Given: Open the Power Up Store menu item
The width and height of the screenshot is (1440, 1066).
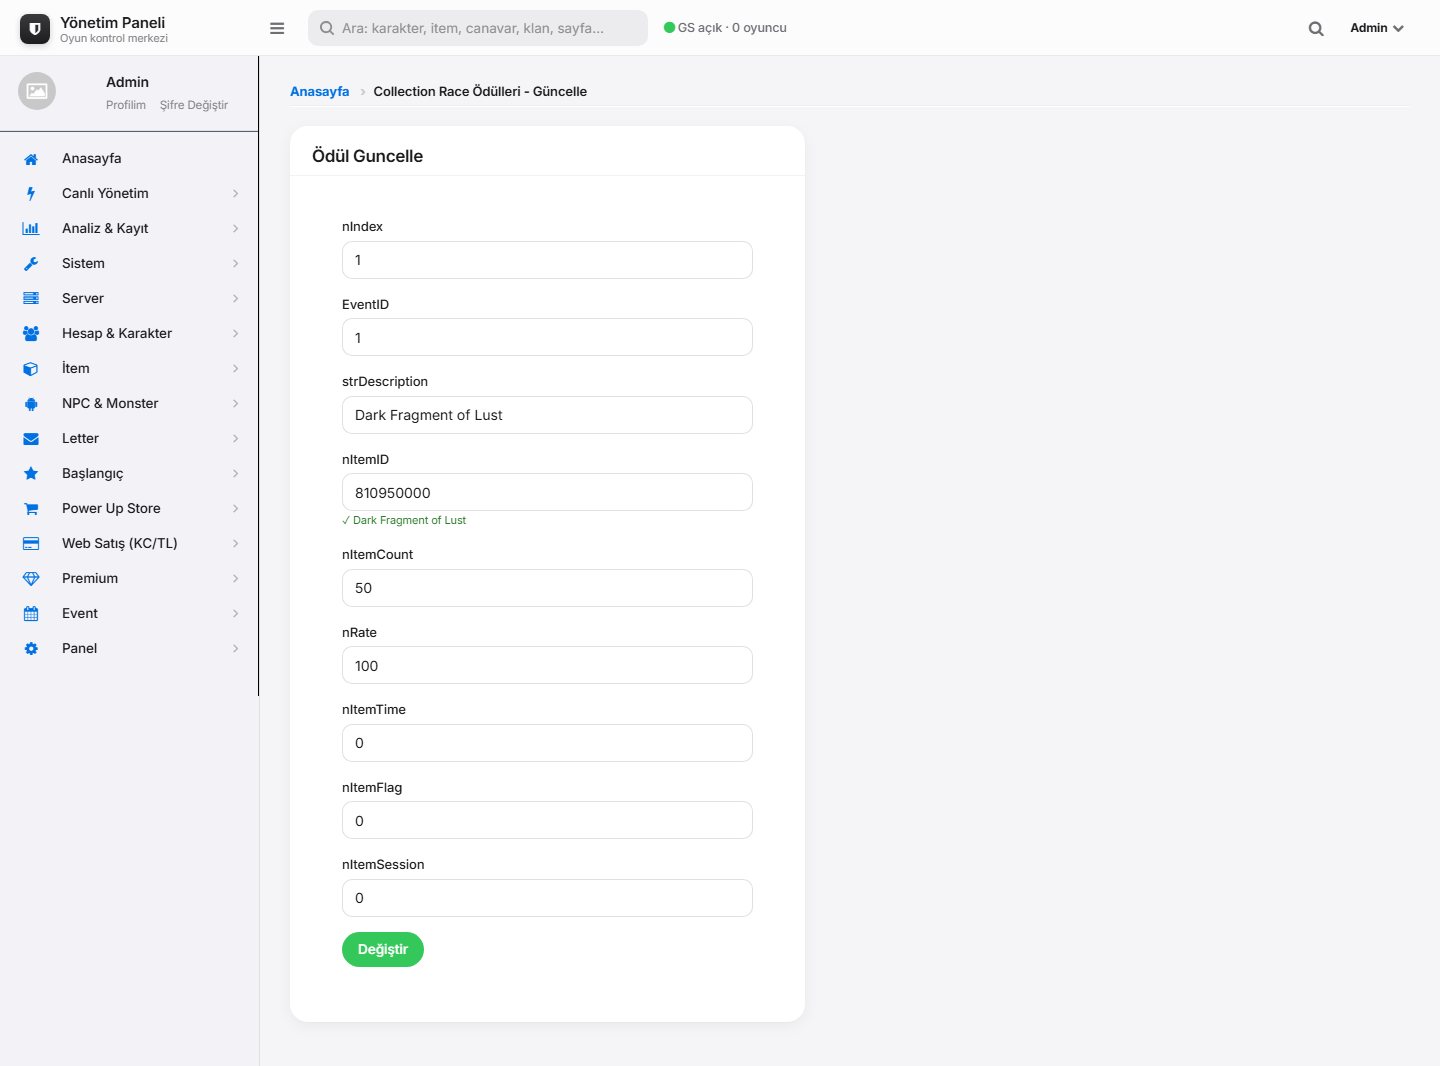Looking at the screenshot, I should click(x=130, y=509).
